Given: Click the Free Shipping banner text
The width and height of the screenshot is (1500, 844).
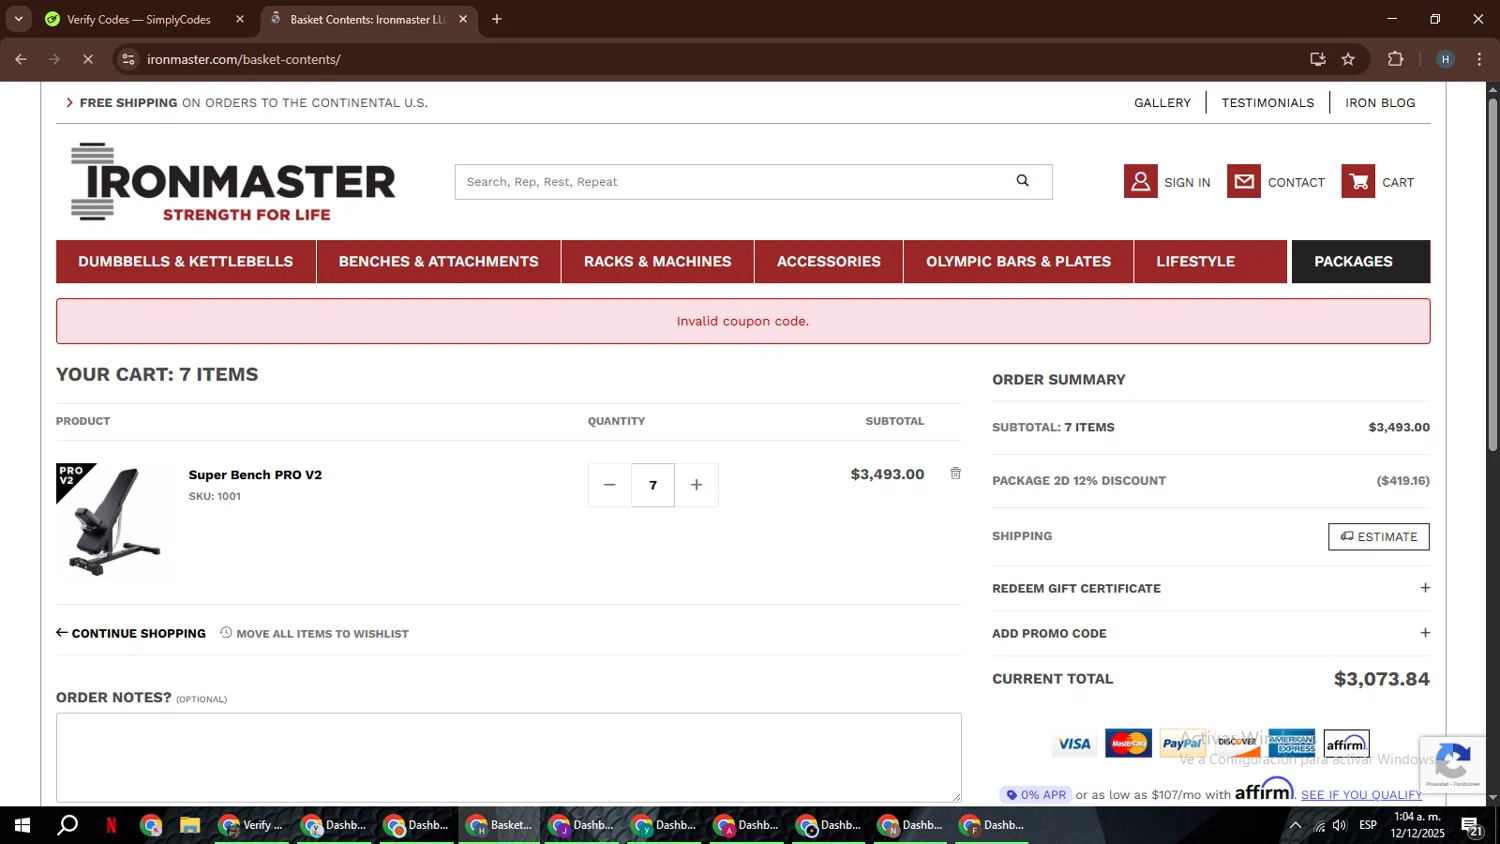Looking at the screenshot, I should pos(253,103).
